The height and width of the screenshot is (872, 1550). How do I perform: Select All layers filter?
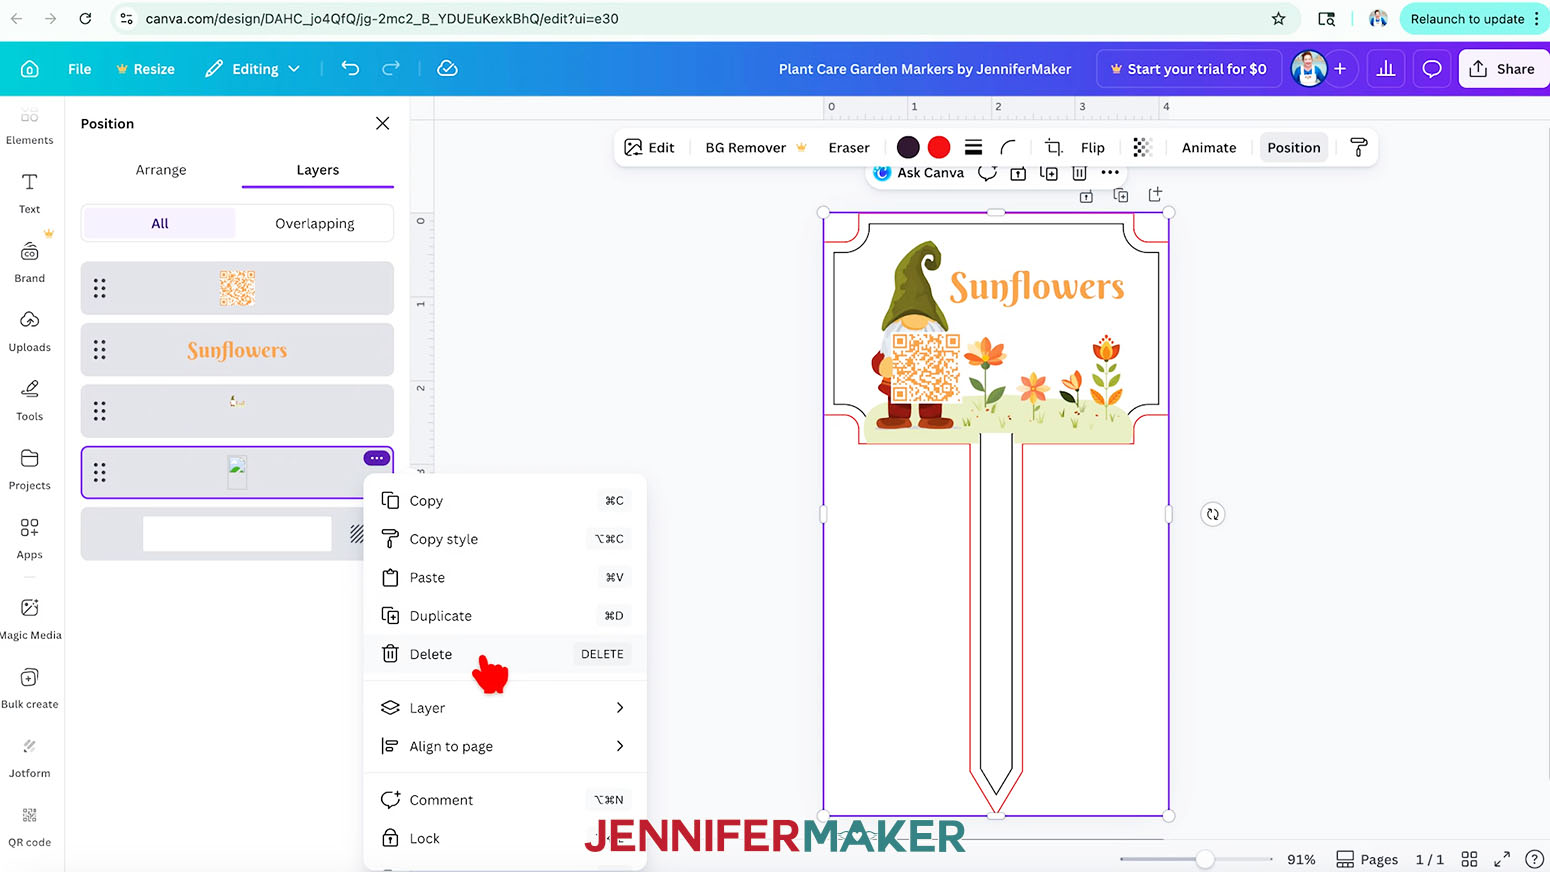point(160,223)
